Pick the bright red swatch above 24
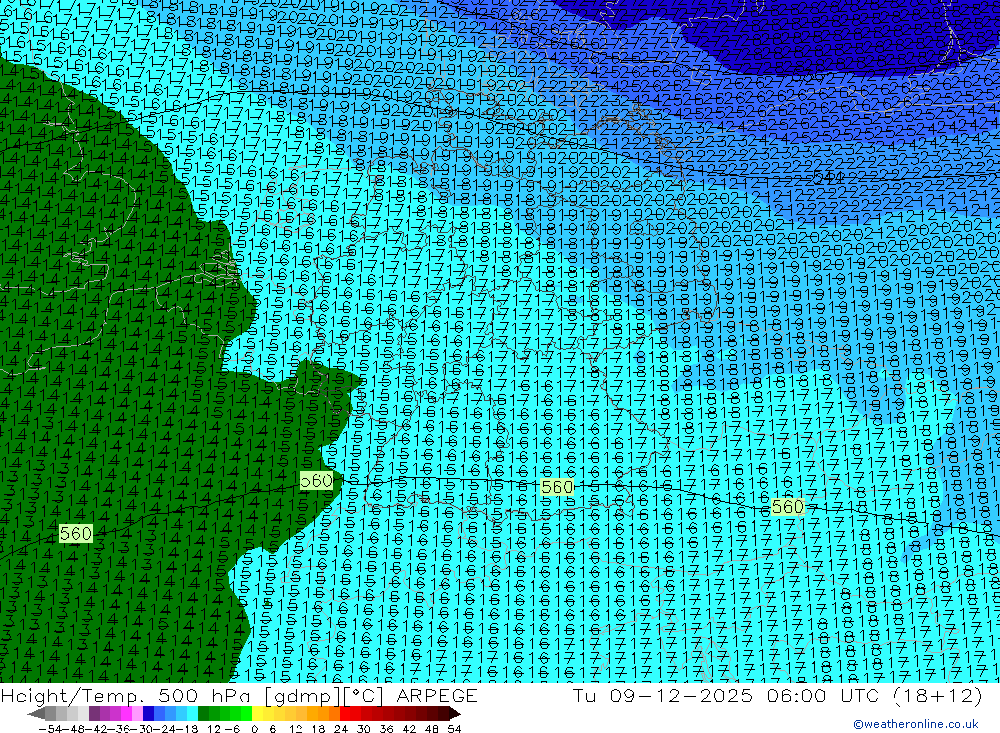Image resolution: width=1000 pixels, height=733 pixels. click(x=347, y=713)
